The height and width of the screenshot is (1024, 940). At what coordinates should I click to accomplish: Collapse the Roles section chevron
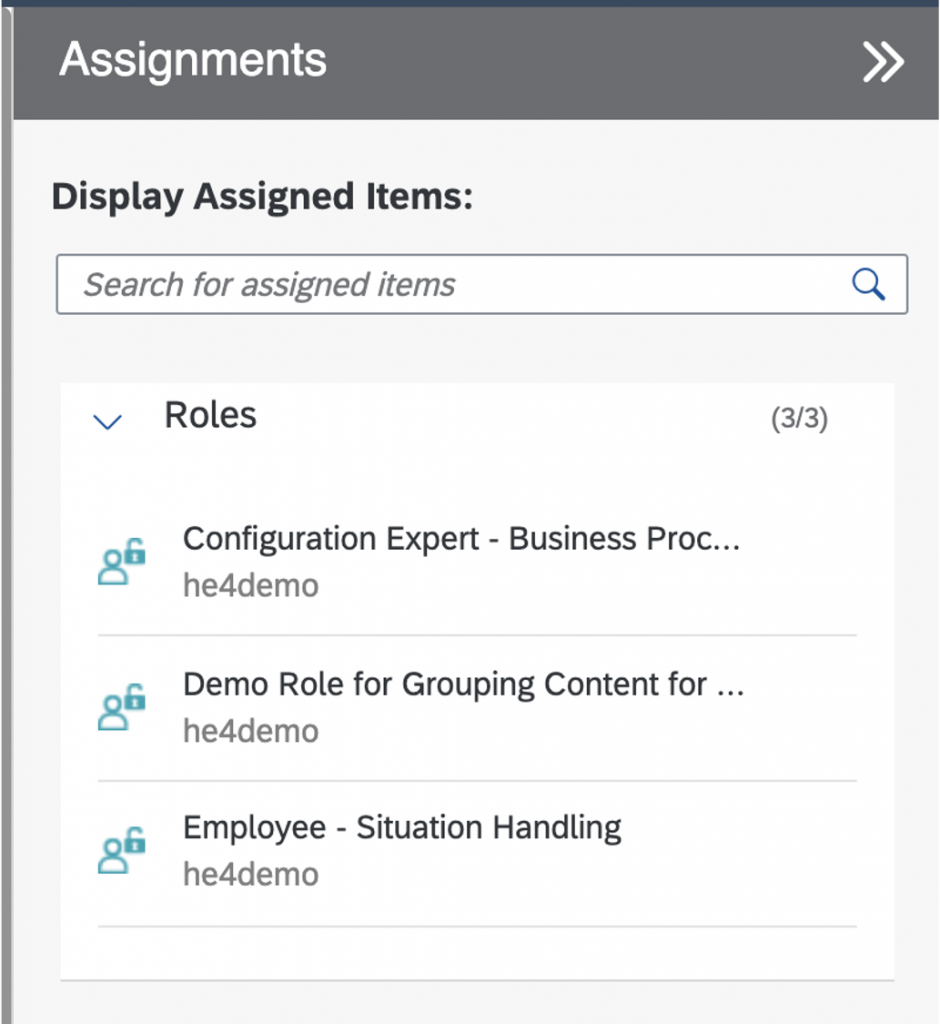[108, 421]
